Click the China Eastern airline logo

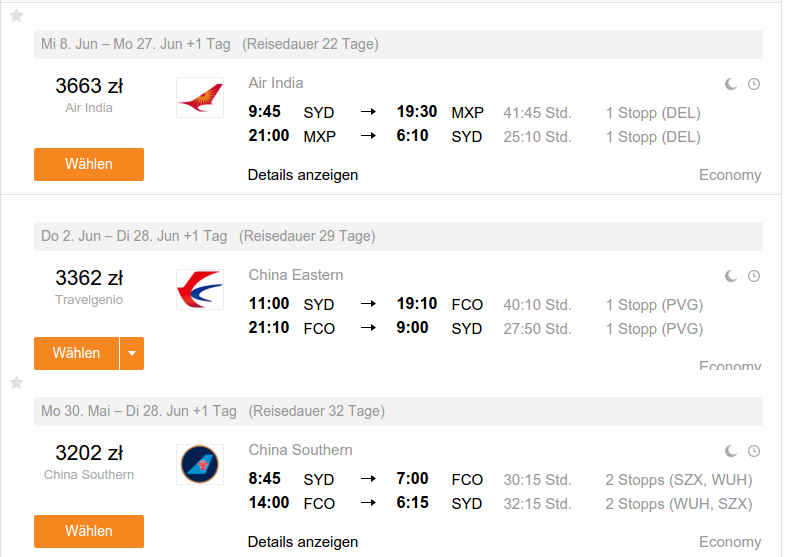[x=200, y=289]
